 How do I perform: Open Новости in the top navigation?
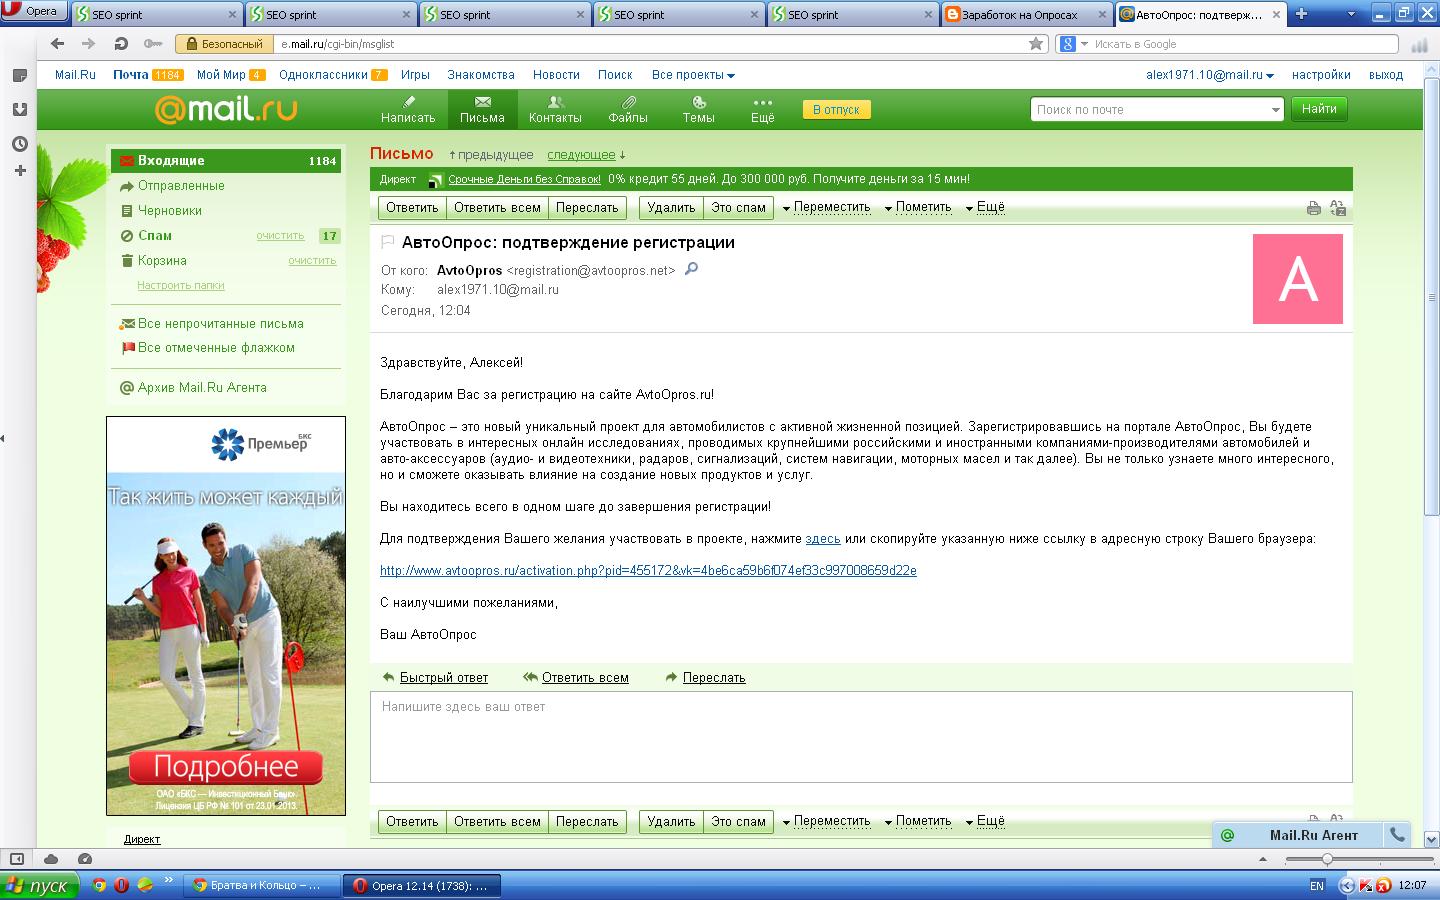tap(556, 75)
